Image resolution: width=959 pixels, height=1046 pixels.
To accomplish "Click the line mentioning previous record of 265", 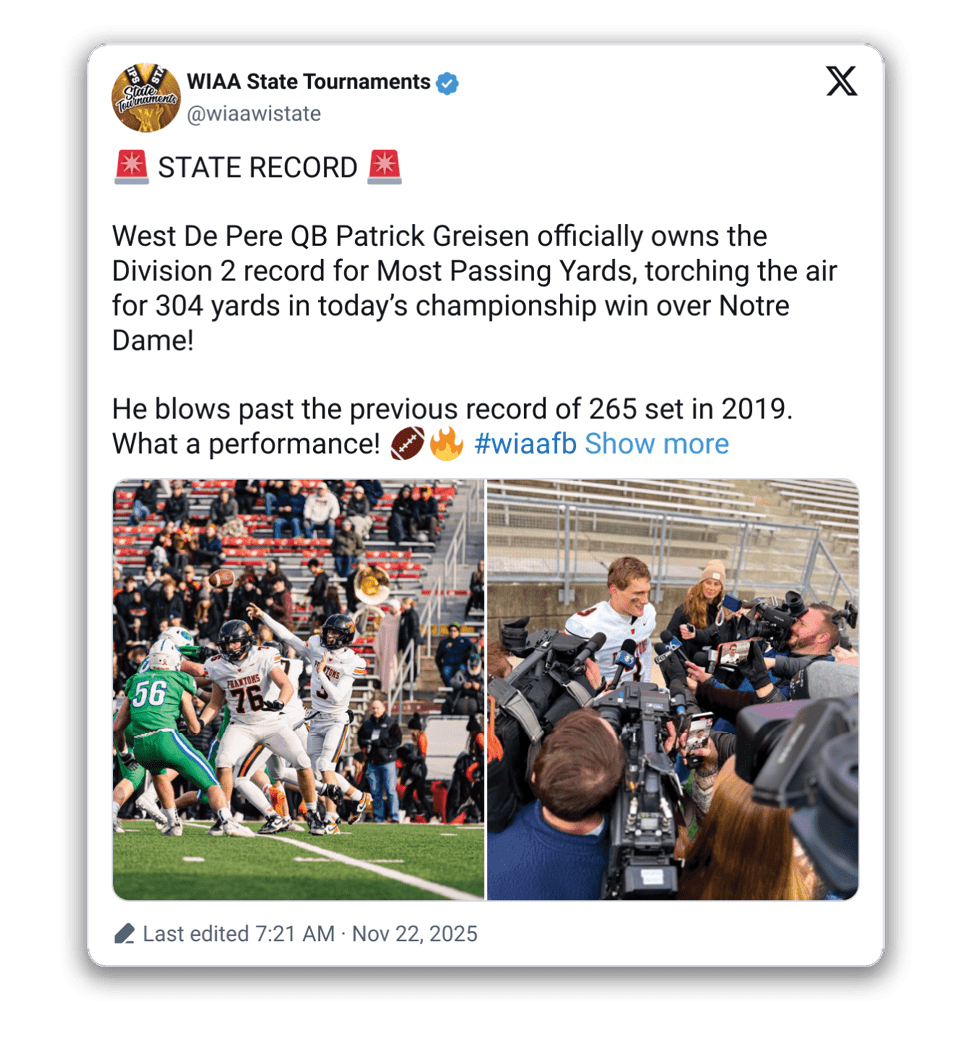I will [x=452, y=409].
